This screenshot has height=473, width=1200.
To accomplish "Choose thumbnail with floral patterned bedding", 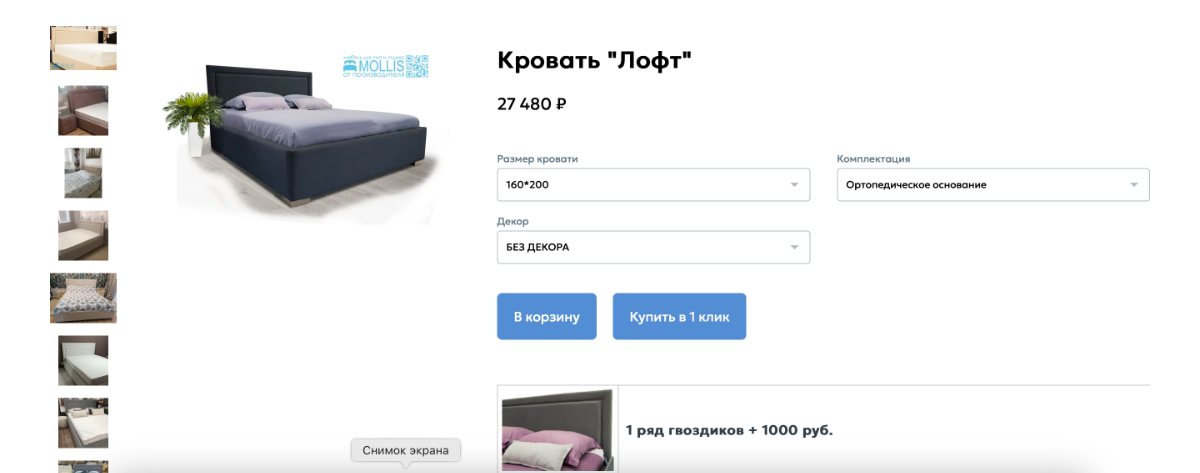I will [83, 298].
